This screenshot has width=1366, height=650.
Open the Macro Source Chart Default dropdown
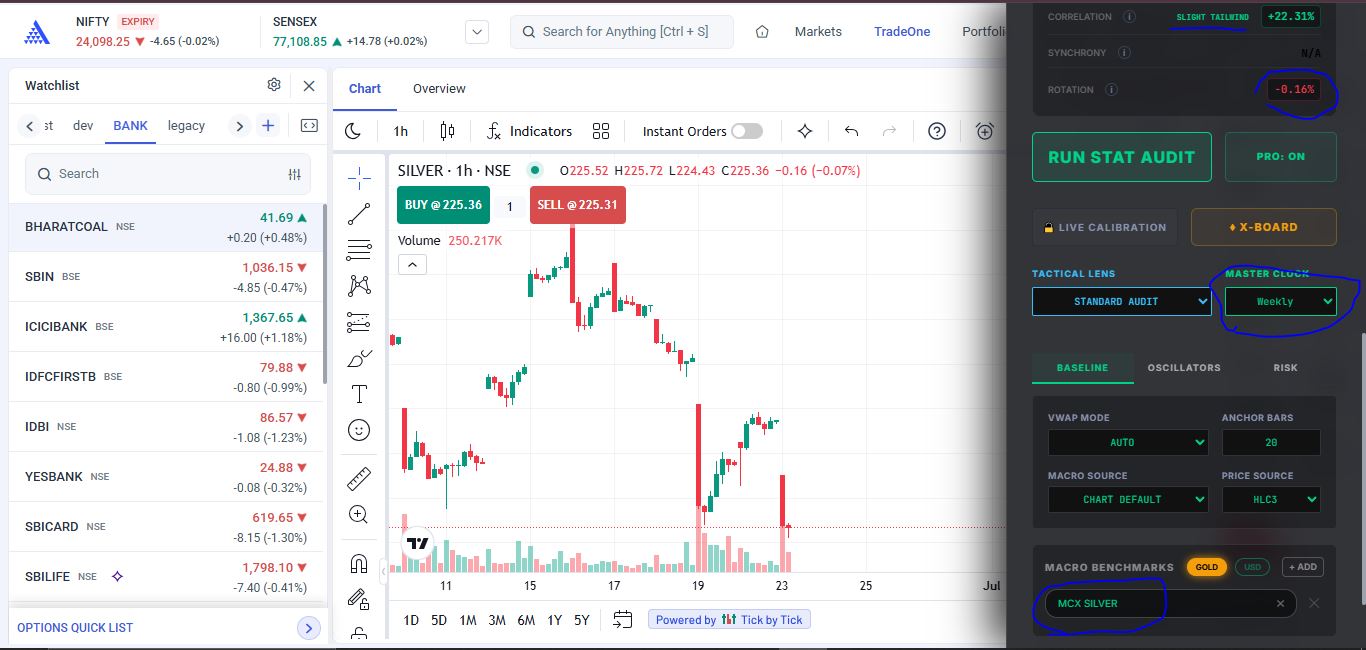pos(1128,499)
